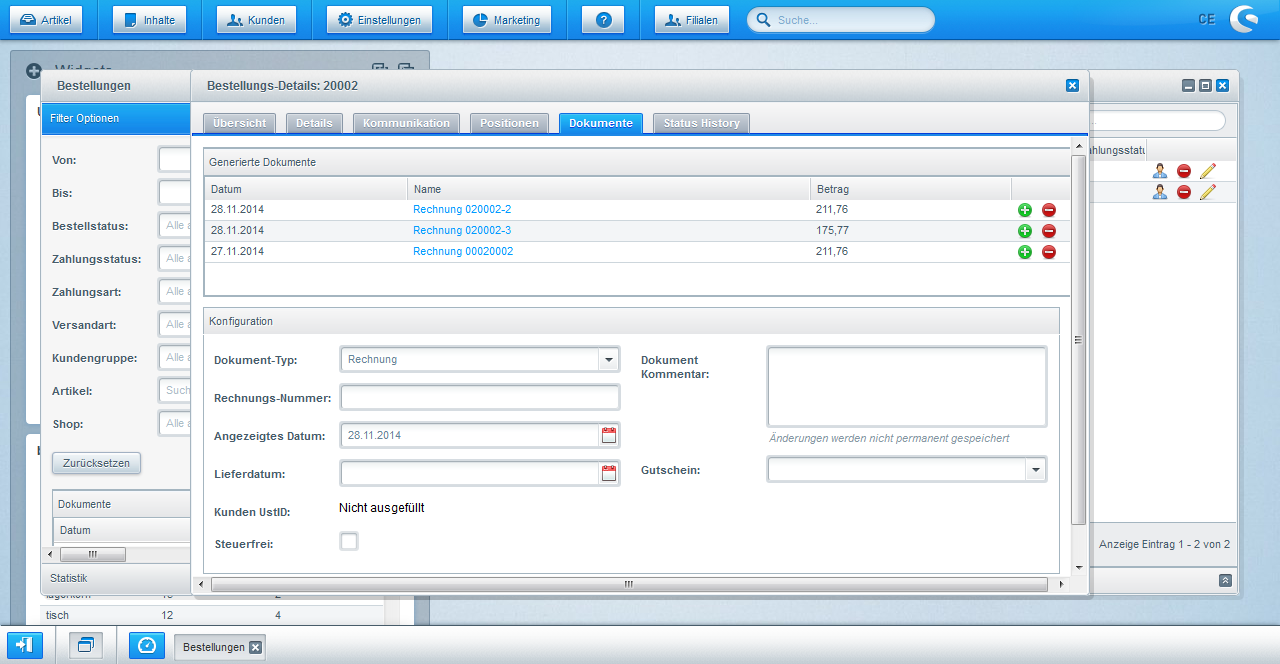1280x664 pixels.
Task: Collapse the panel using the double-arrow button
Action: tap(1225, 580)
